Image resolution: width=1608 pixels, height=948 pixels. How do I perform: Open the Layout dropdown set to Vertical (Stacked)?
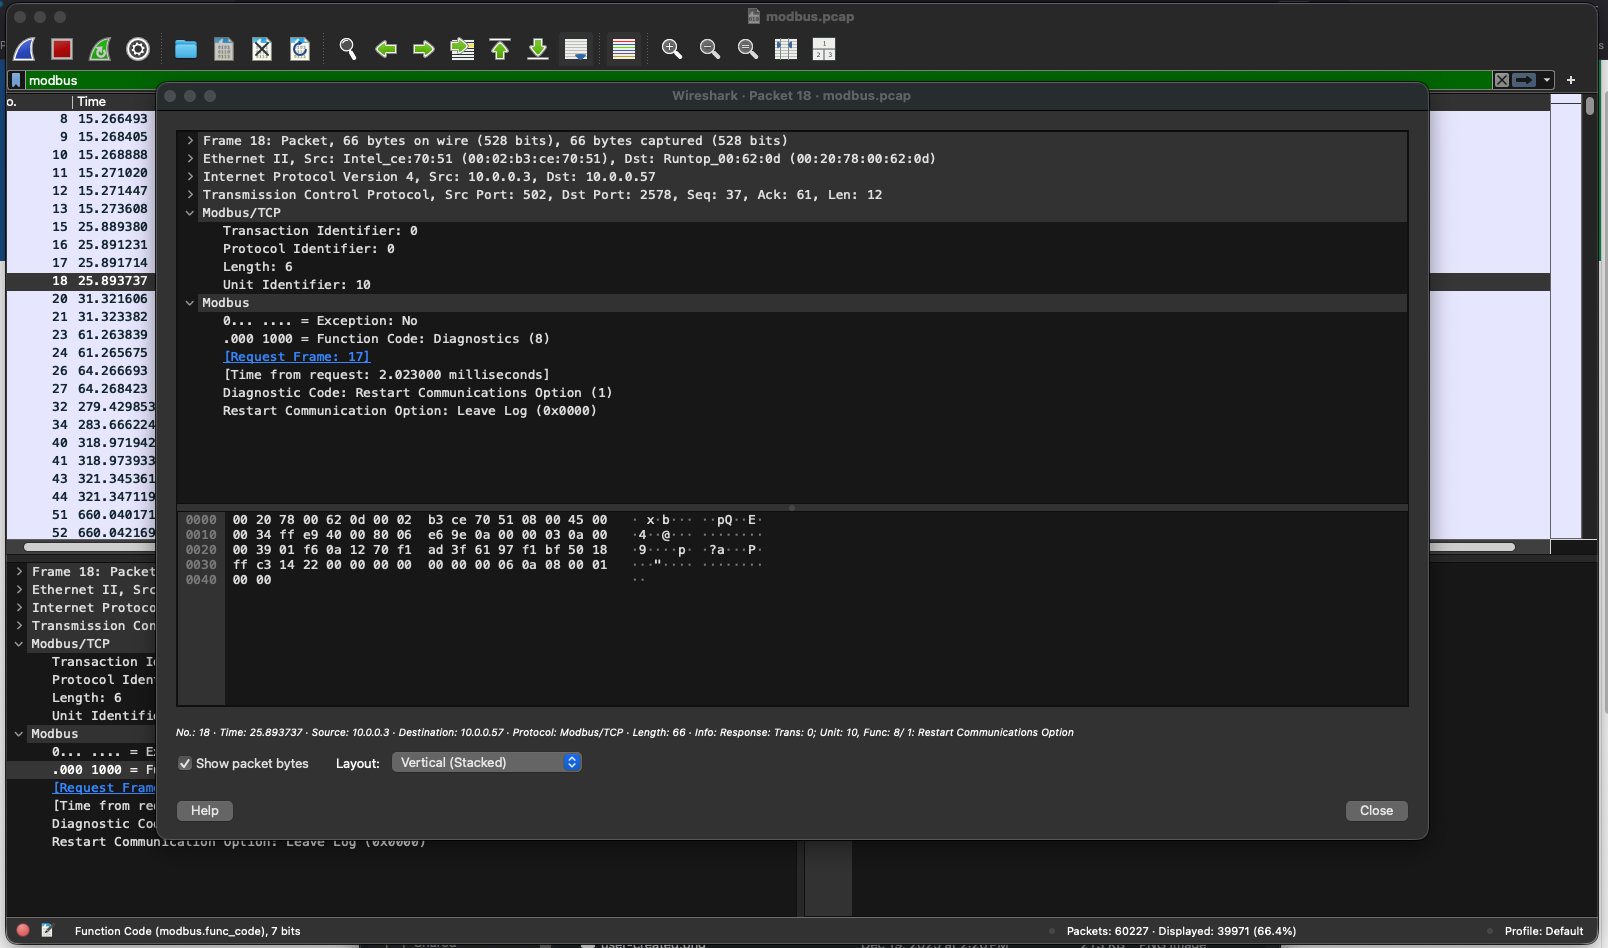pyautogui.click(x=487, y=762)
